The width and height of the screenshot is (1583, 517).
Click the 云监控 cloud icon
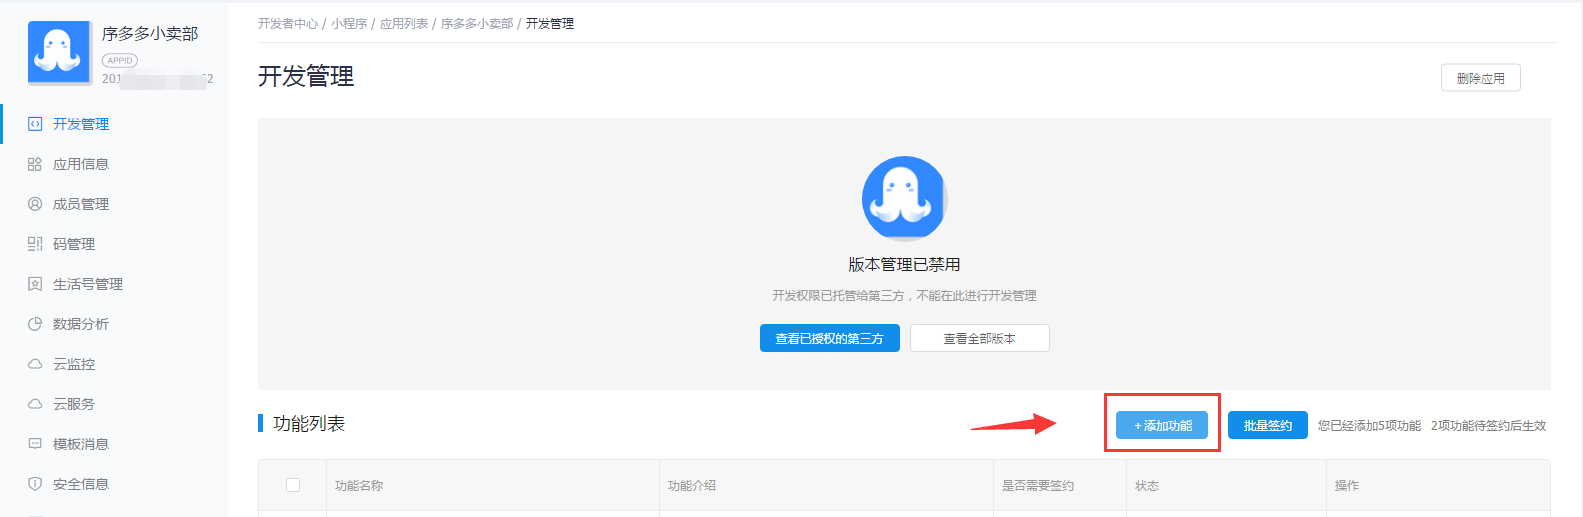(35, 364)
